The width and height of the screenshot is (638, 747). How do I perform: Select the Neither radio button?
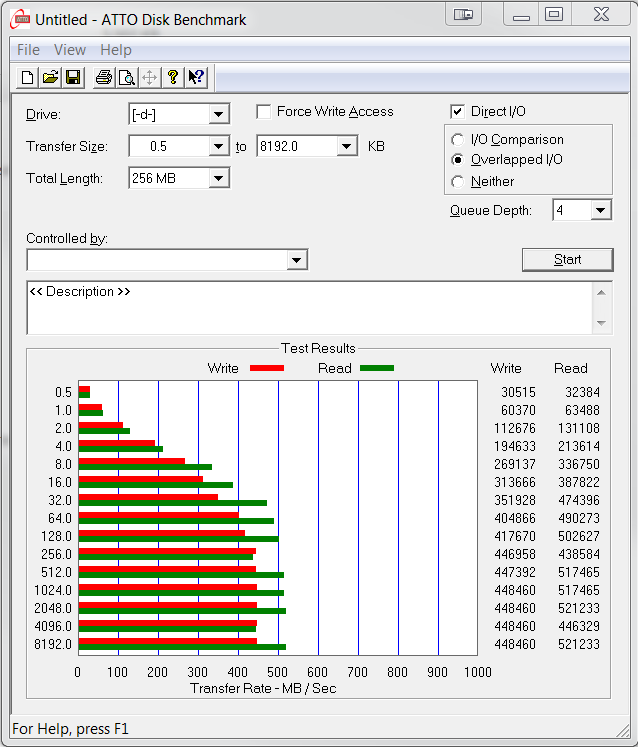[458, 182]
